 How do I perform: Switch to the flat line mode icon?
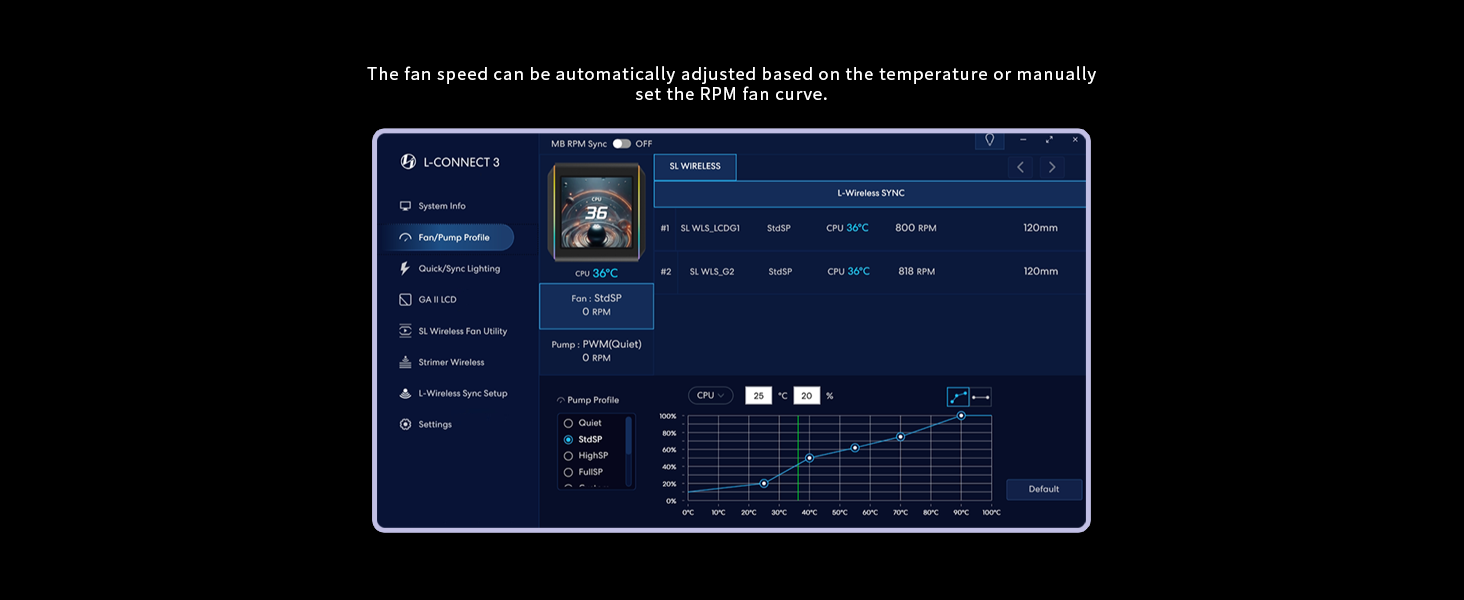tap(981, 397)
